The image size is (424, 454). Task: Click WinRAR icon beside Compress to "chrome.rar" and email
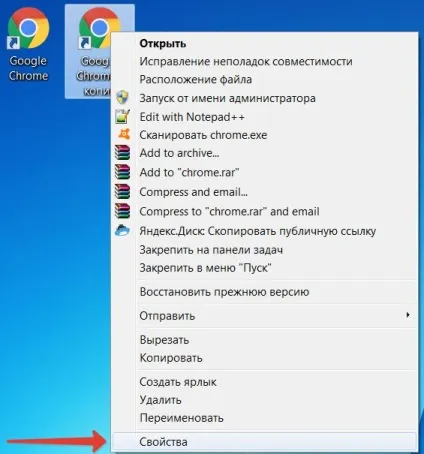[122, 211]
